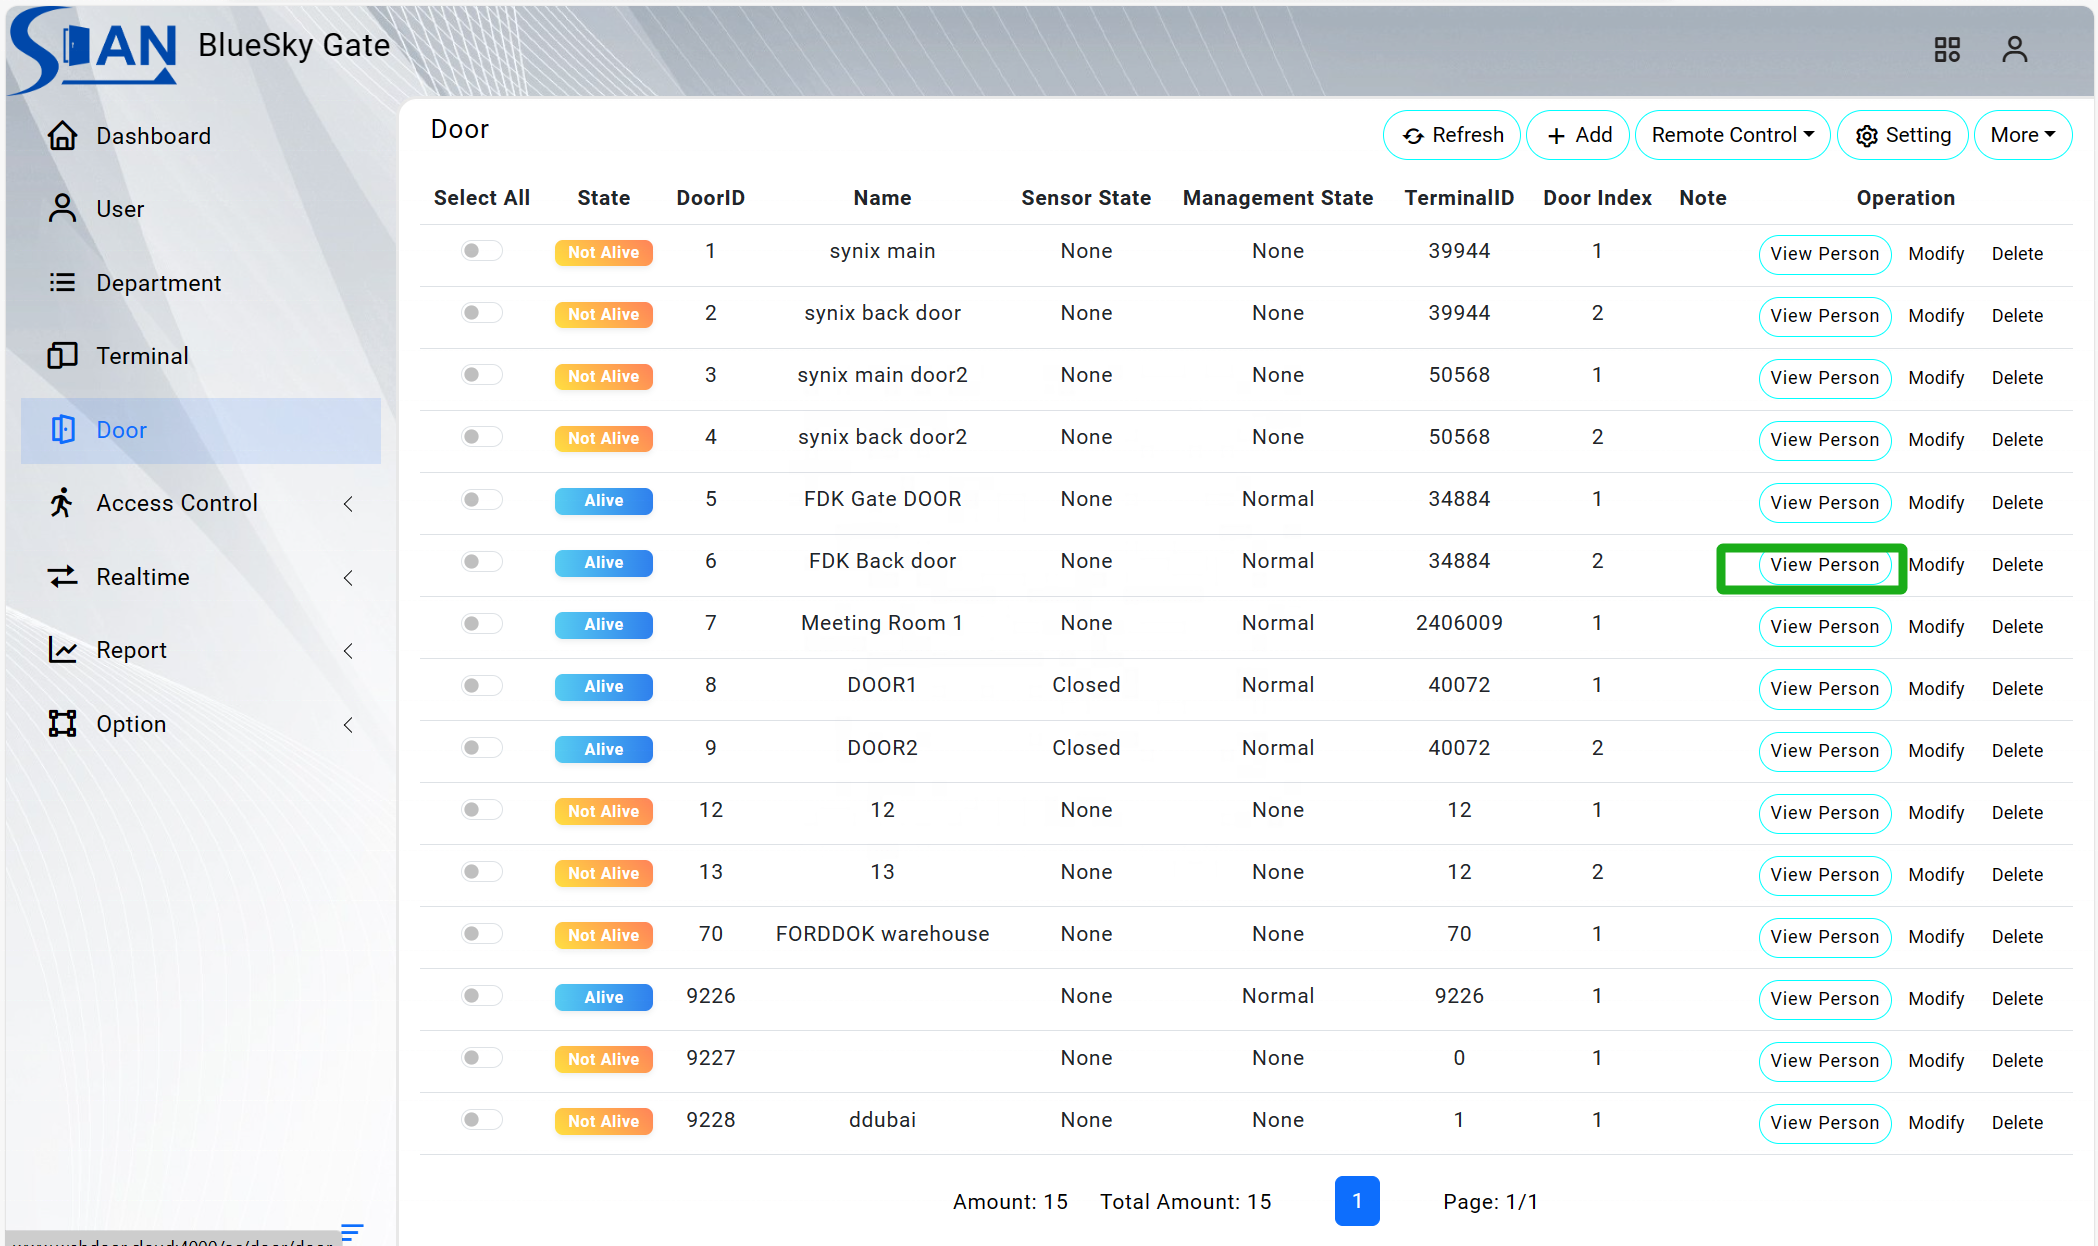Click View Person for FDK Back door
This screenshot has width=2098, height=1246.
point(1824,565)
